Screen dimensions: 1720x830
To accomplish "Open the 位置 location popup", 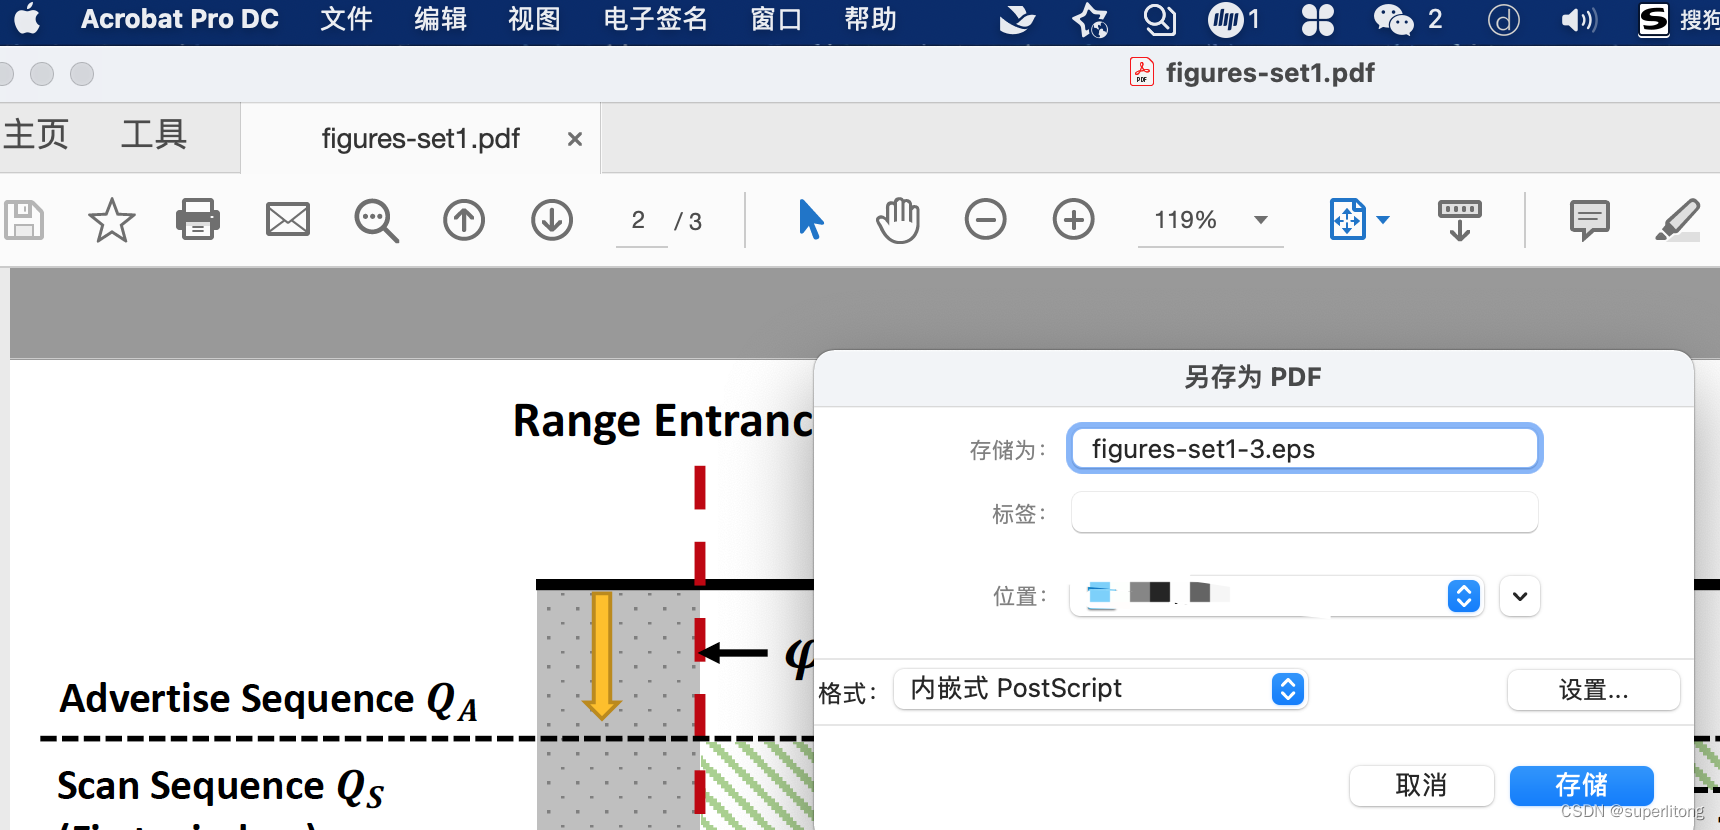I will pyautogui.click(x=1276, y=596).
